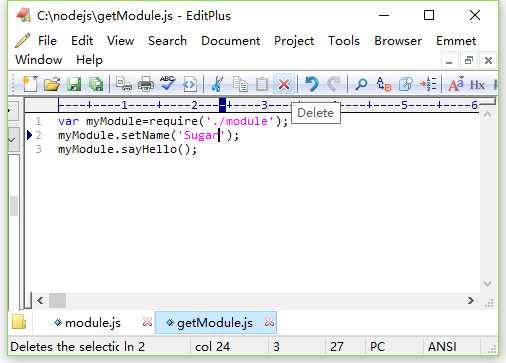Click the Redo arrow icon

(x=334, y=84)
